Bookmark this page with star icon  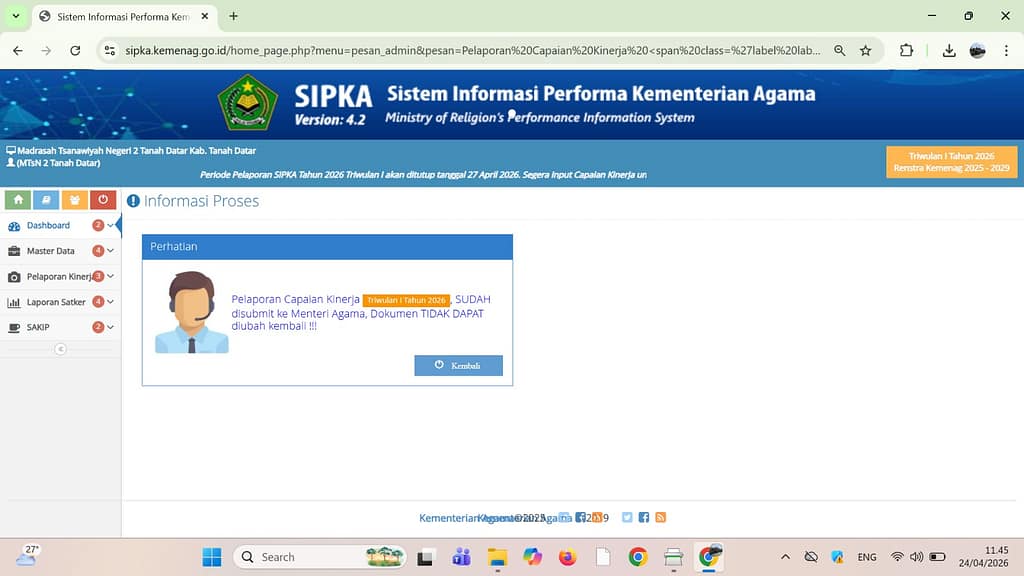[866, 50]
